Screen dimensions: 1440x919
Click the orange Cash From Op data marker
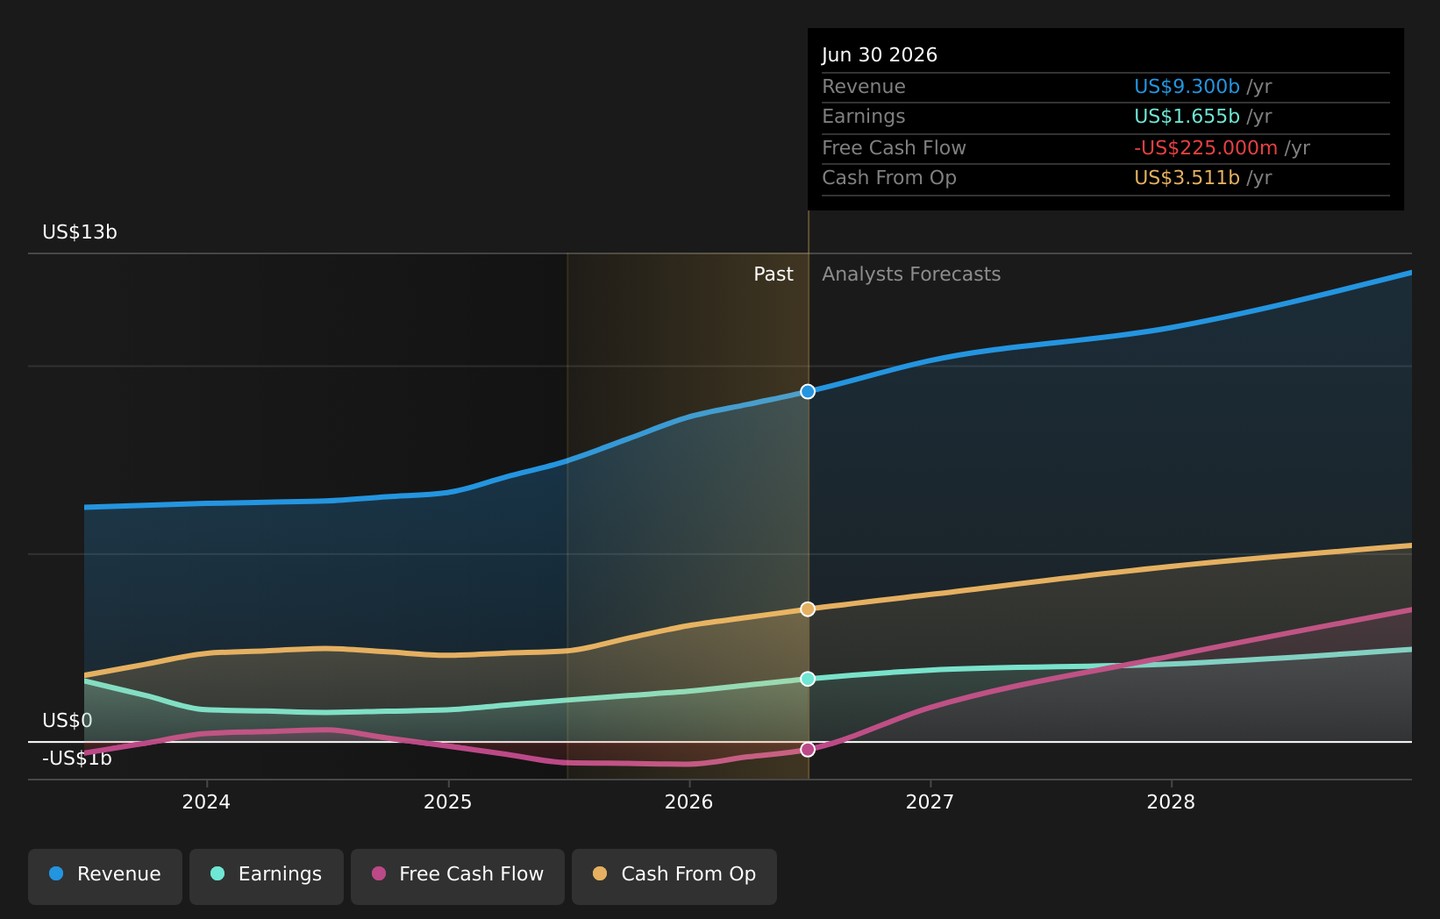pyautogui.click(x=808, y=609)
